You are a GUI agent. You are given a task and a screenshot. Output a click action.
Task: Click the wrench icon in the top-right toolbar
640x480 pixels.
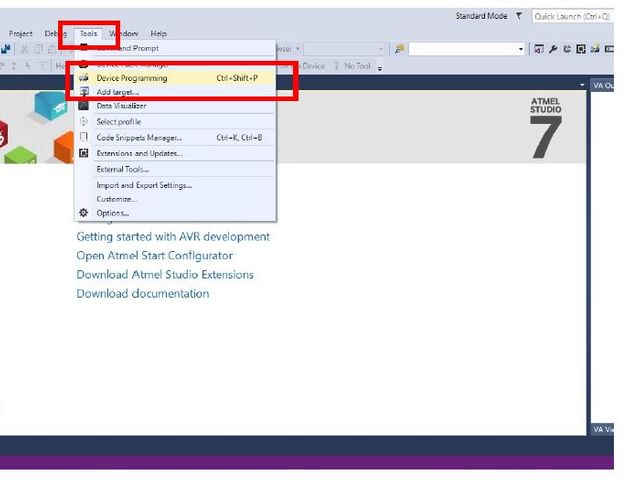coord(553,49)
